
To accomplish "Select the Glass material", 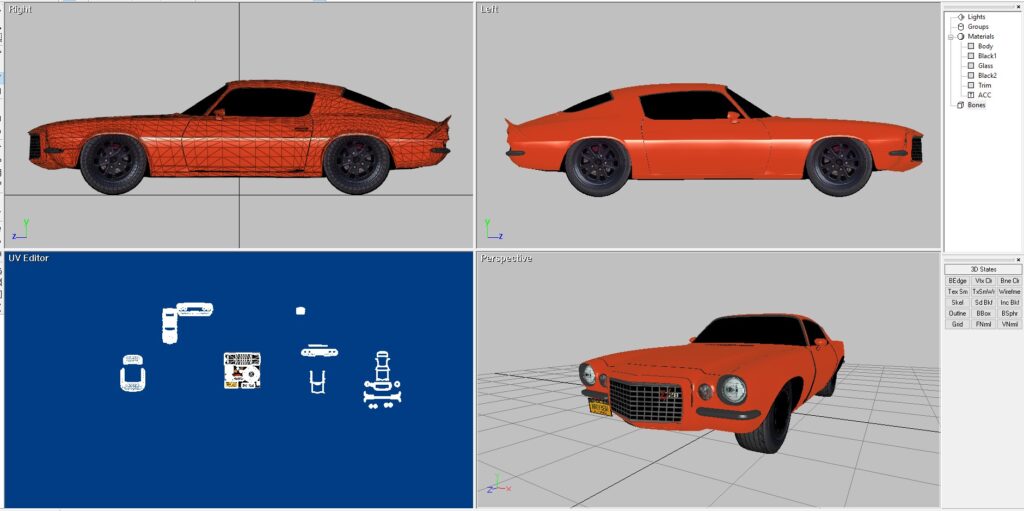I will point(985,66).
